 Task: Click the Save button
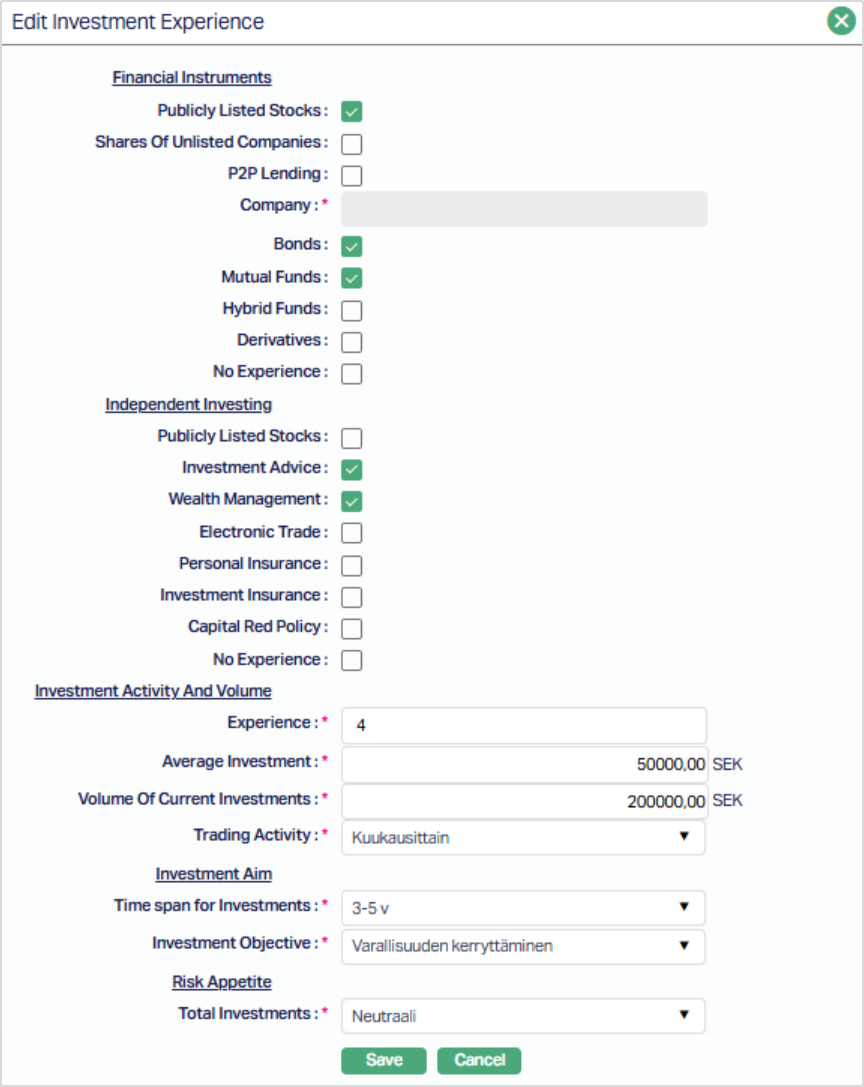click(x=384, y=1061)
